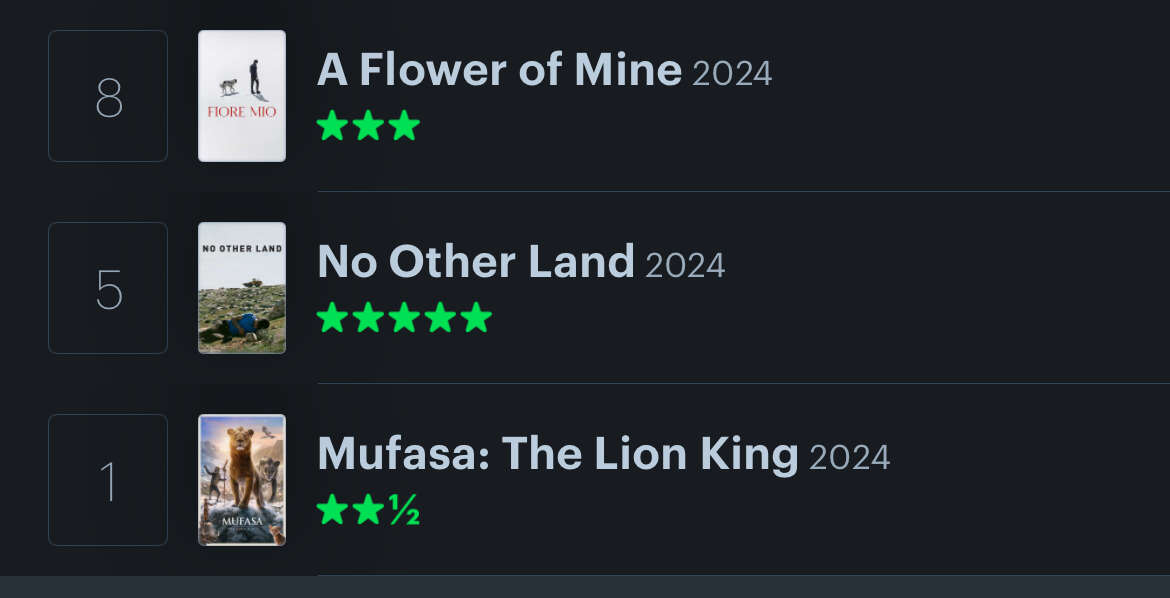
Task: Click the half-star symbol in Mufasa's rating
Action: tap(404, 510)
